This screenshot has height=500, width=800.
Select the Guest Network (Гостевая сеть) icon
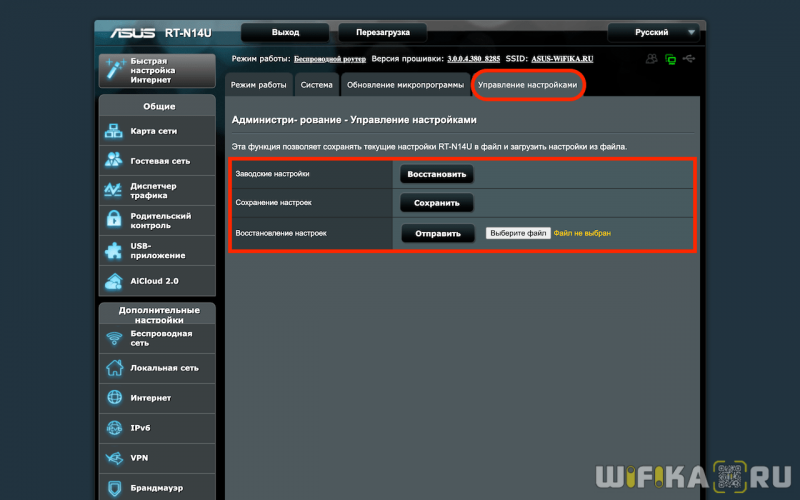click(x=113, y=160)
